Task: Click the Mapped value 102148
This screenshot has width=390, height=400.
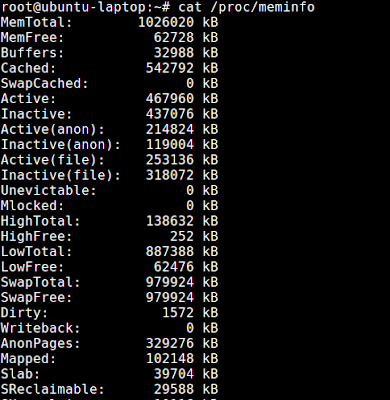Action: click(x=169, y=360)
